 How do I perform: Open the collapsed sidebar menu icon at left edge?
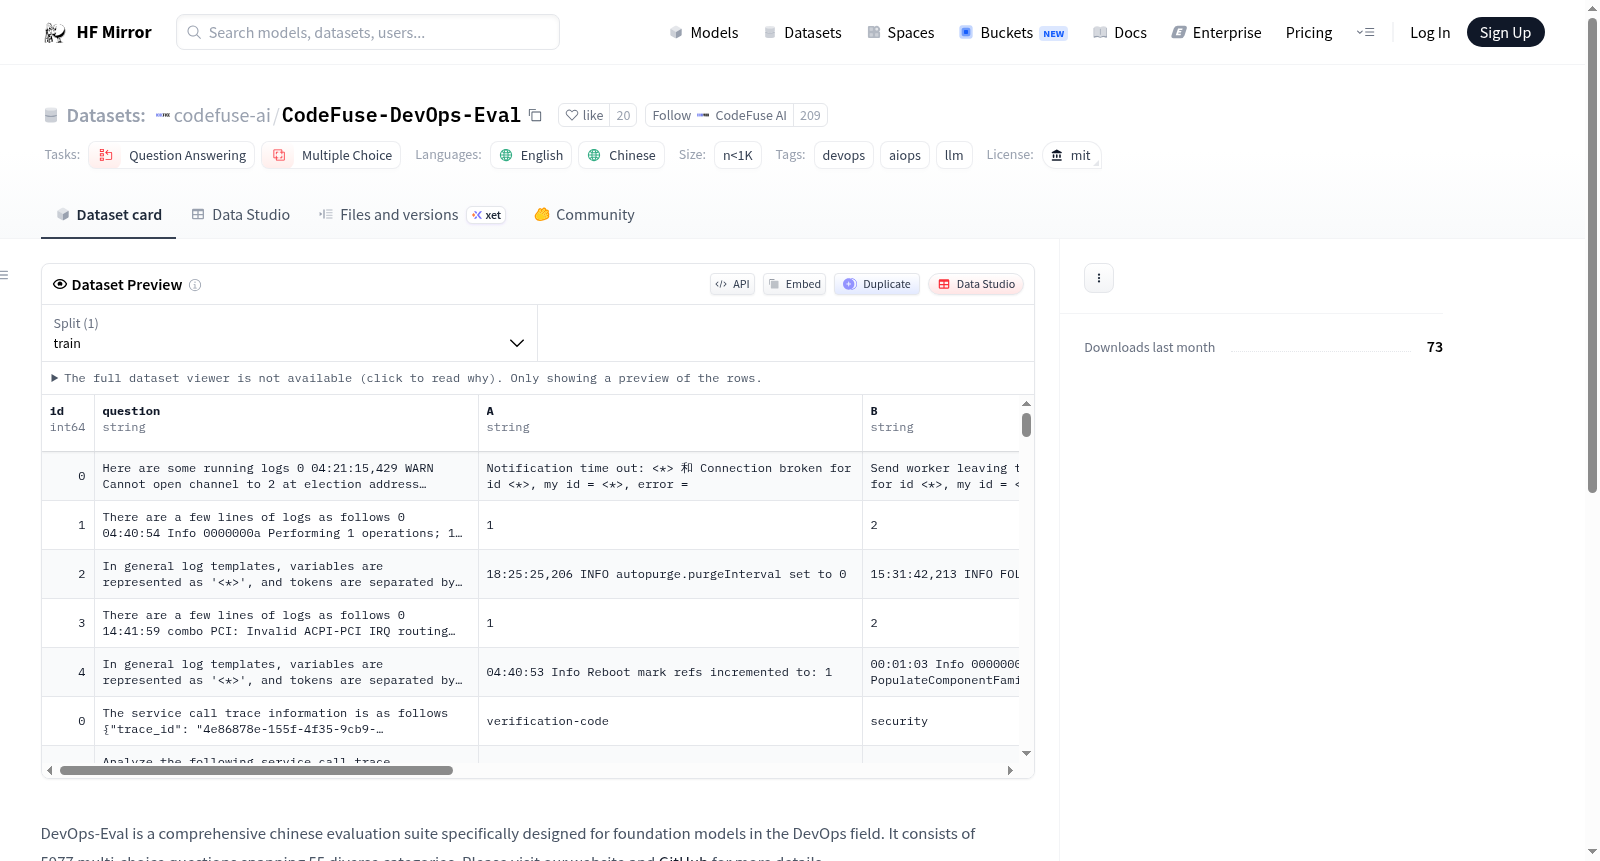pos(4,275)
